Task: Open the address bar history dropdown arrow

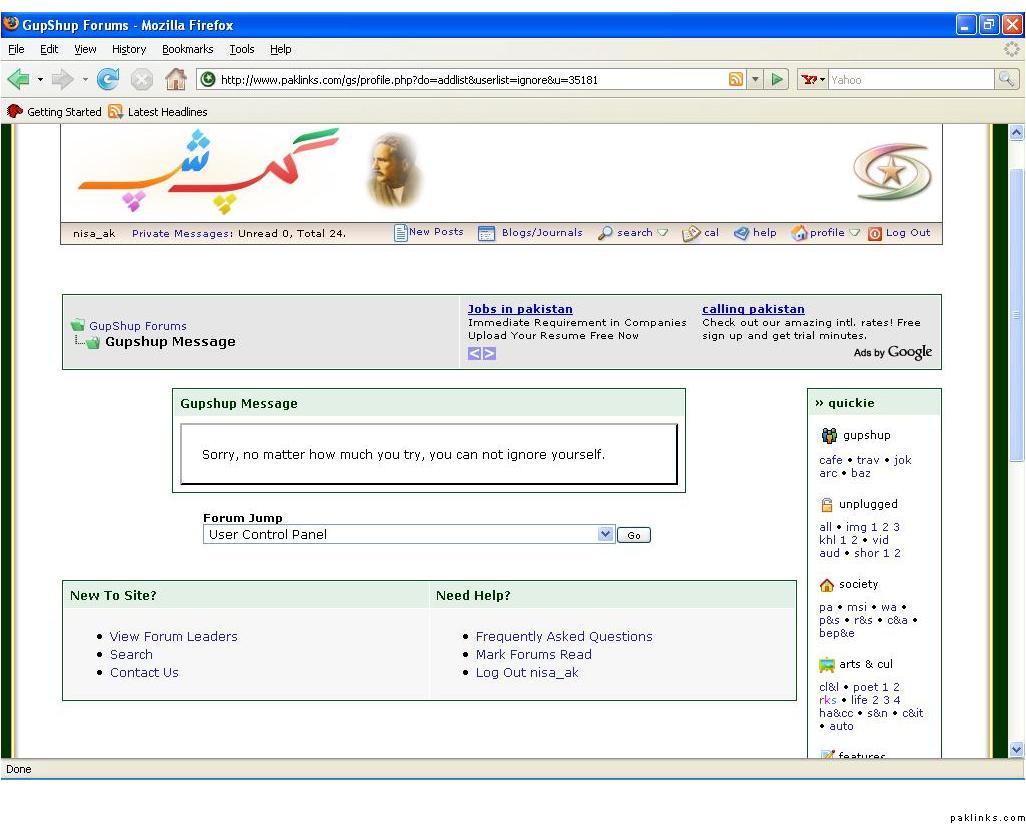Action: click(x=756, y=80)
